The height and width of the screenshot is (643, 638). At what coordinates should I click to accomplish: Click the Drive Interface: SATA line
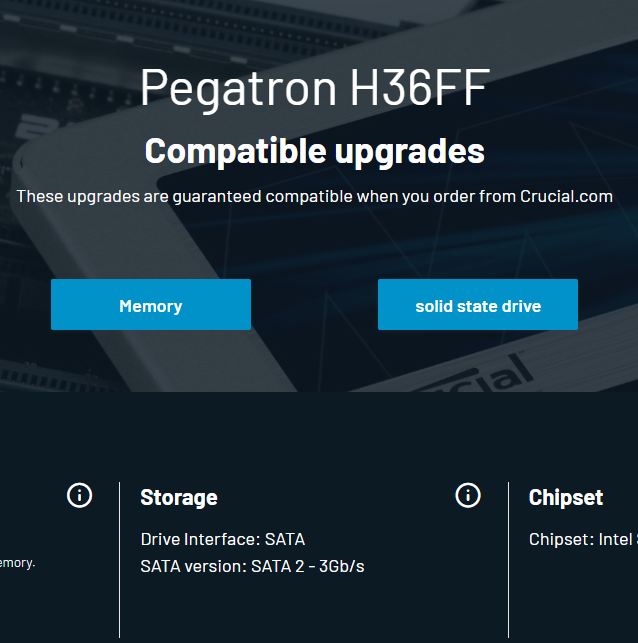(x=223, y=539)
